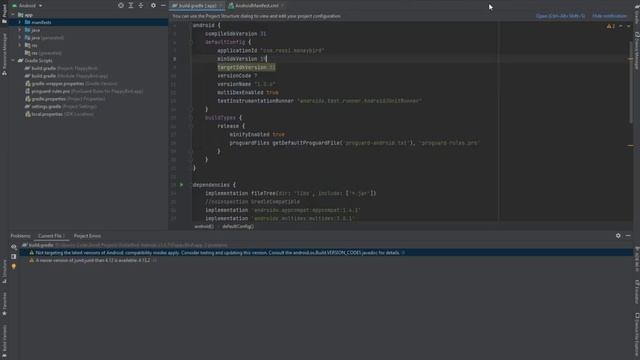Fold the defaultConfig block gutter marker
The width and height of the screenshot is (640, 360).
tap(191, 42)
